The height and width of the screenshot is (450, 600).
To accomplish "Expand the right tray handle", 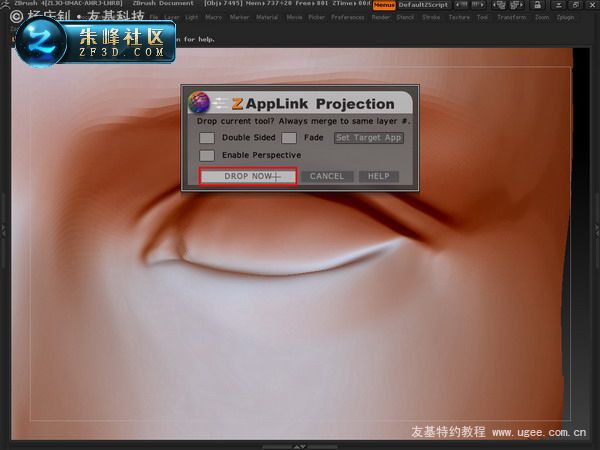I will click(596, 231).
